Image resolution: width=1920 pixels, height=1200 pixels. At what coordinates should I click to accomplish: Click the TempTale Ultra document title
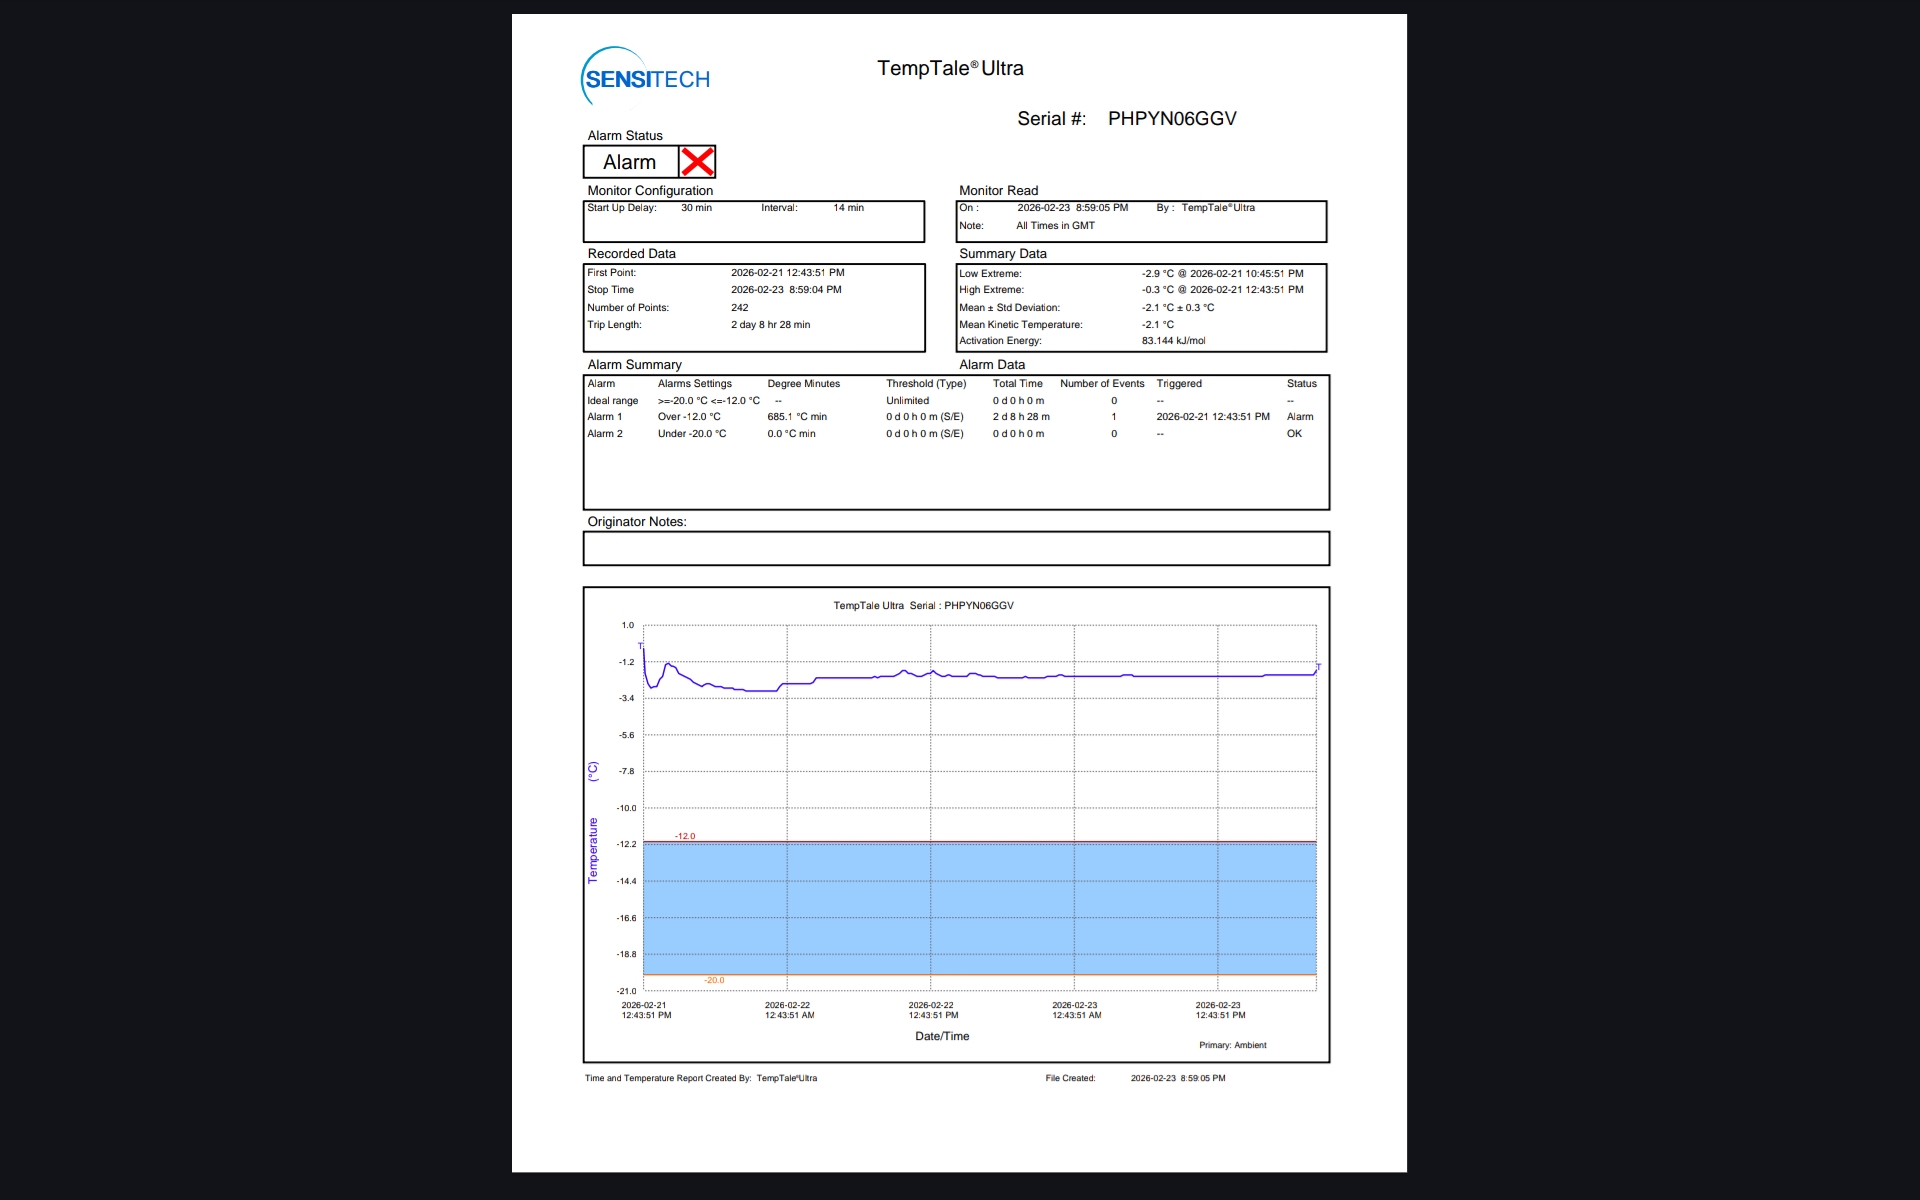[x=950, y=68]
